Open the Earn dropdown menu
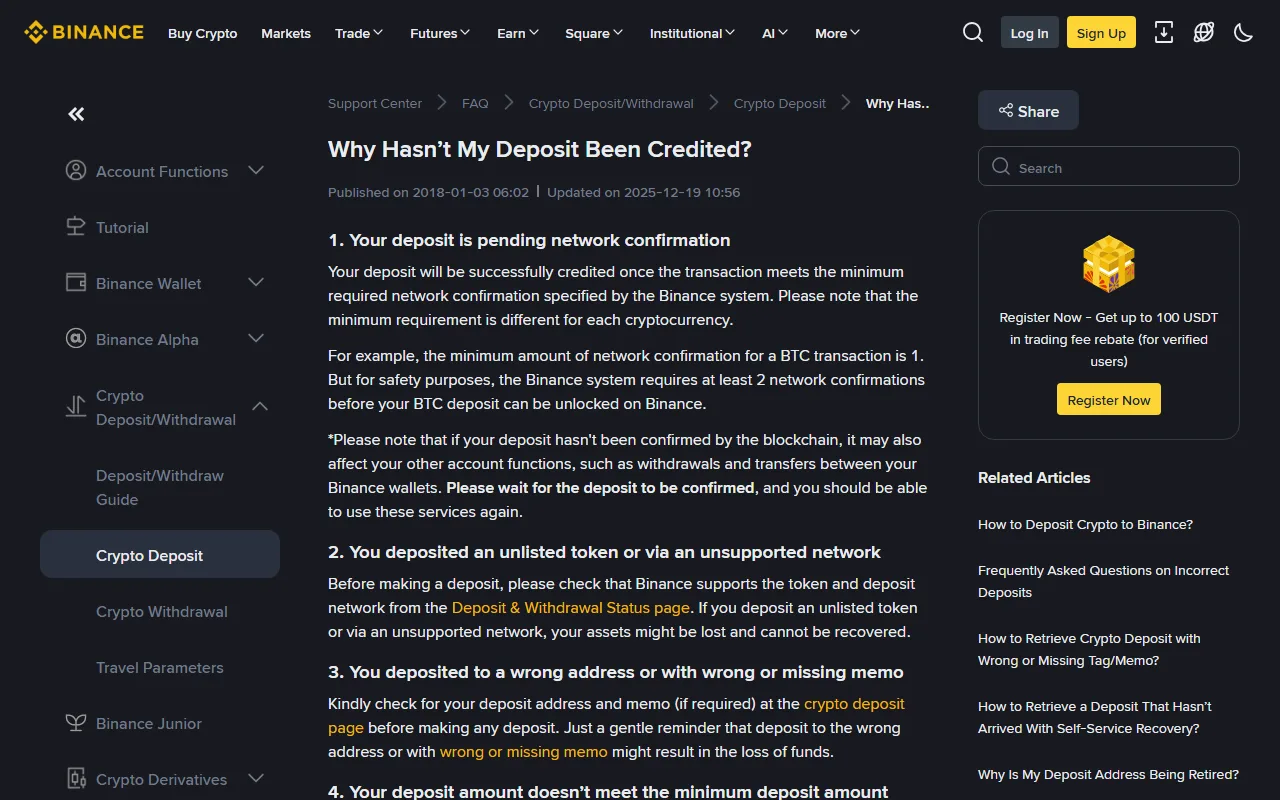 [x=518, y=33]
